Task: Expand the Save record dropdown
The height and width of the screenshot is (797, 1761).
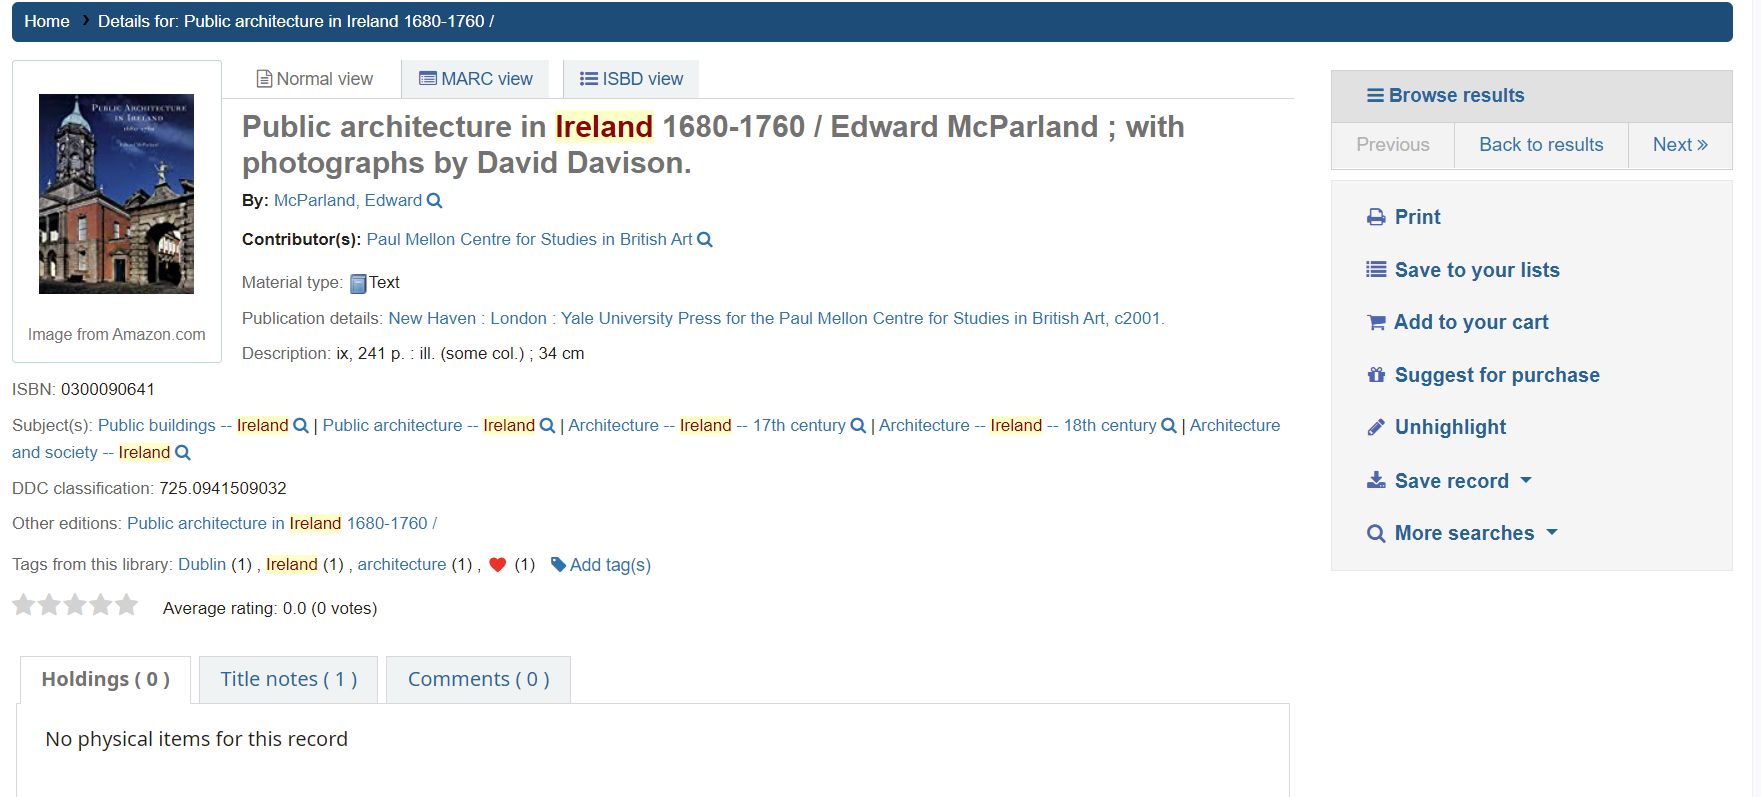Action: click(1449, 481)
